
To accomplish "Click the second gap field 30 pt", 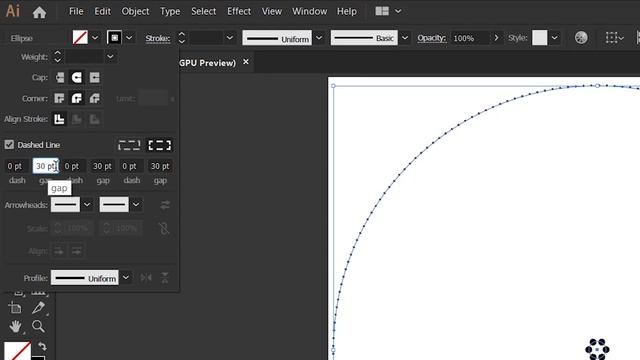I will point(102,166).
